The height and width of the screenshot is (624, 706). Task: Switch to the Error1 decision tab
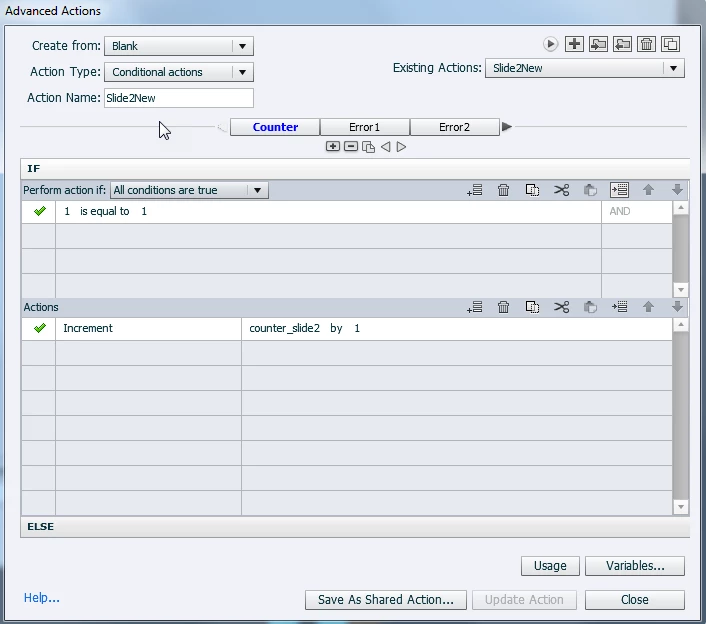365,127
